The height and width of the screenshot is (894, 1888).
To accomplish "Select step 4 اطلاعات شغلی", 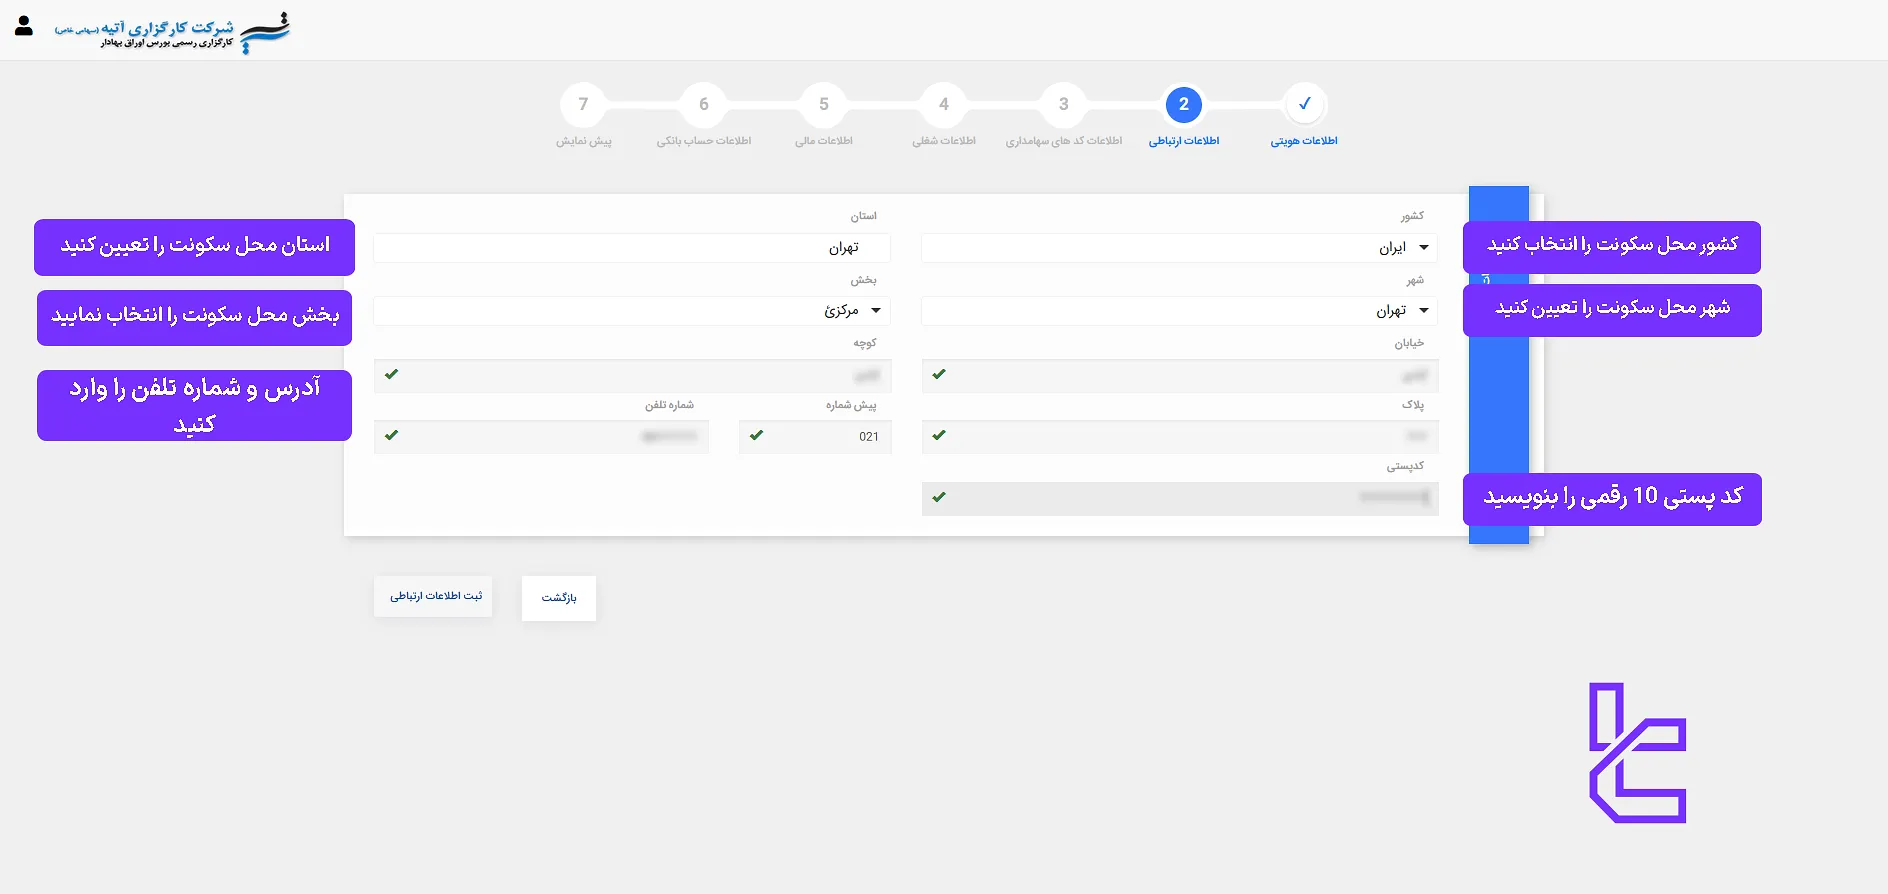I will pos(944,104).
